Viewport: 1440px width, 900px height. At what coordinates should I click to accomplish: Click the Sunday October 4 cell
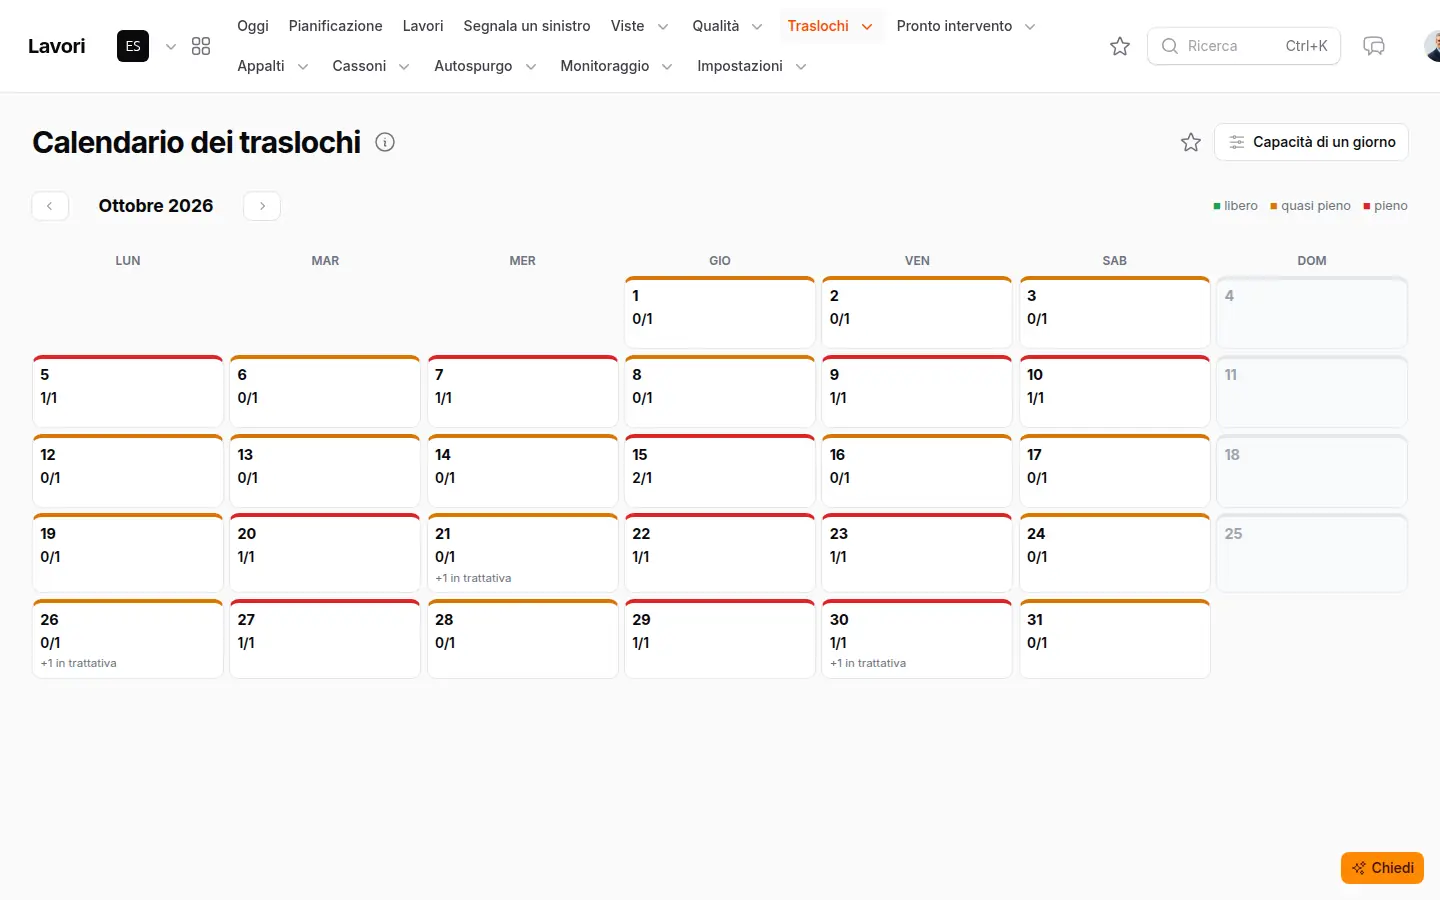click(1312, 312)
